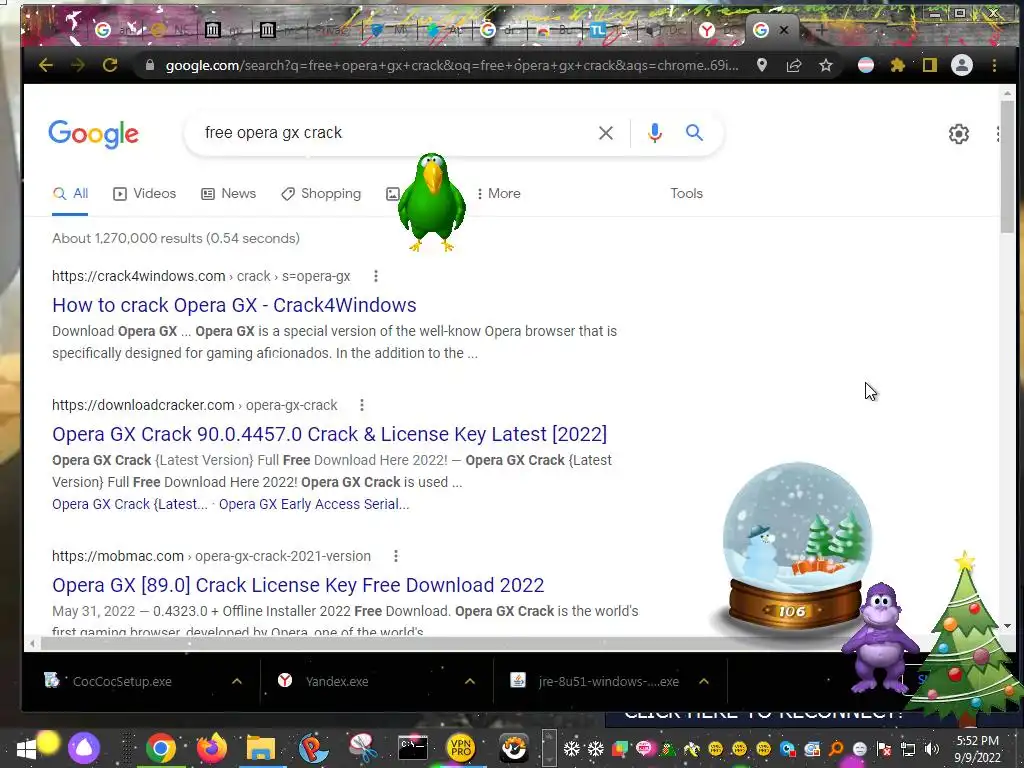Expand options for the CocCocSetup.exe download
The image size is (1024, 768).
click(x=237, y=681)
